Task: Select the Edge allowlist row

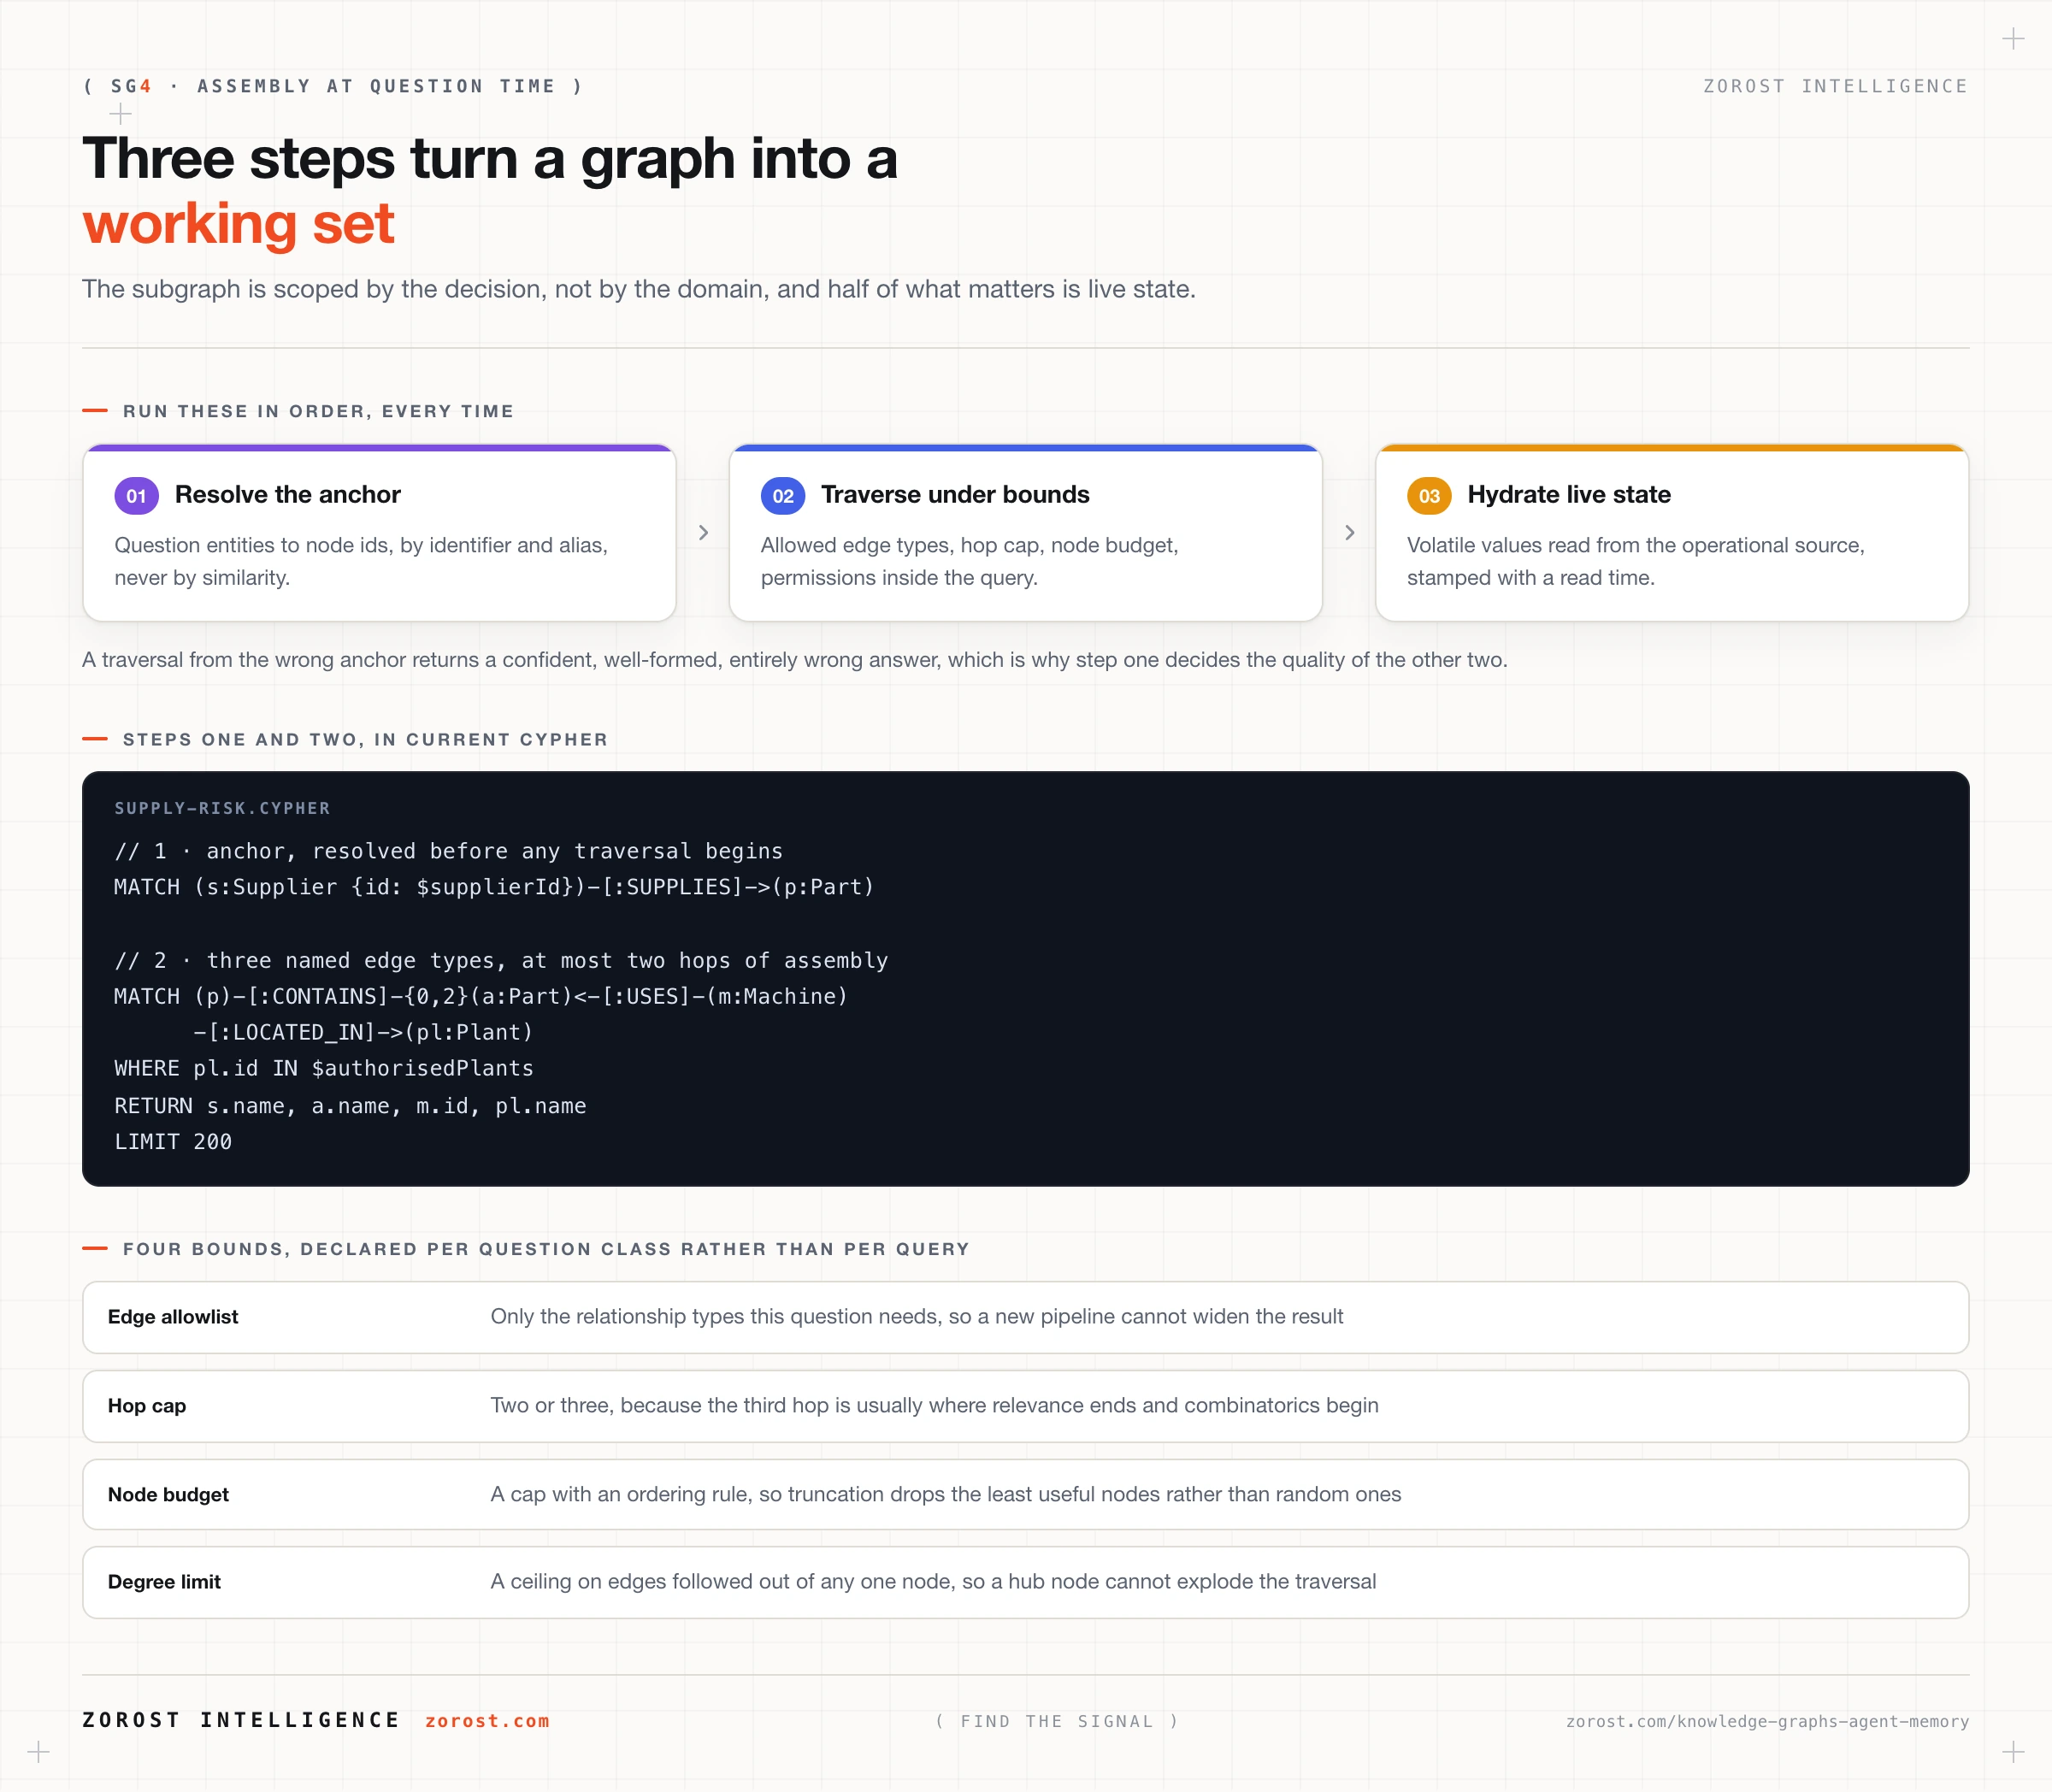Action: (x=1026, y=1317)
